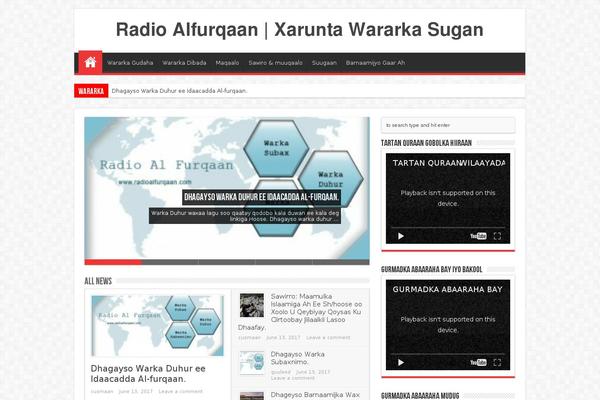Open Tartan Quraan video on YouTube
600x400 pixels.
478,236
